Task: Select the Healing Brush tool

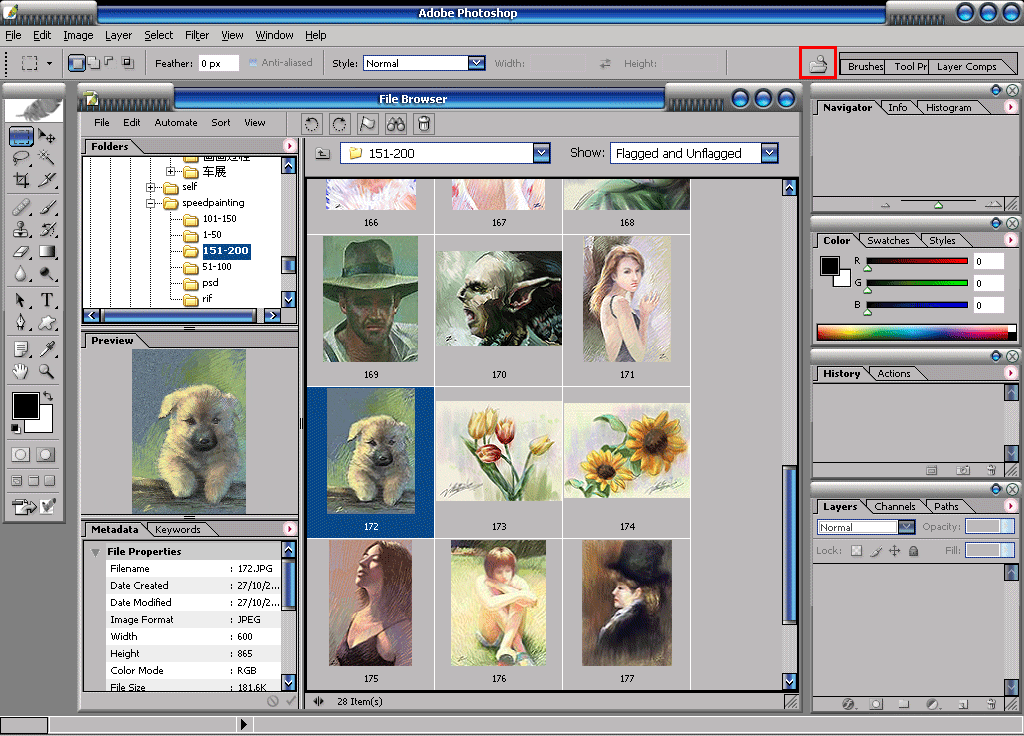Action: (21, 207)
